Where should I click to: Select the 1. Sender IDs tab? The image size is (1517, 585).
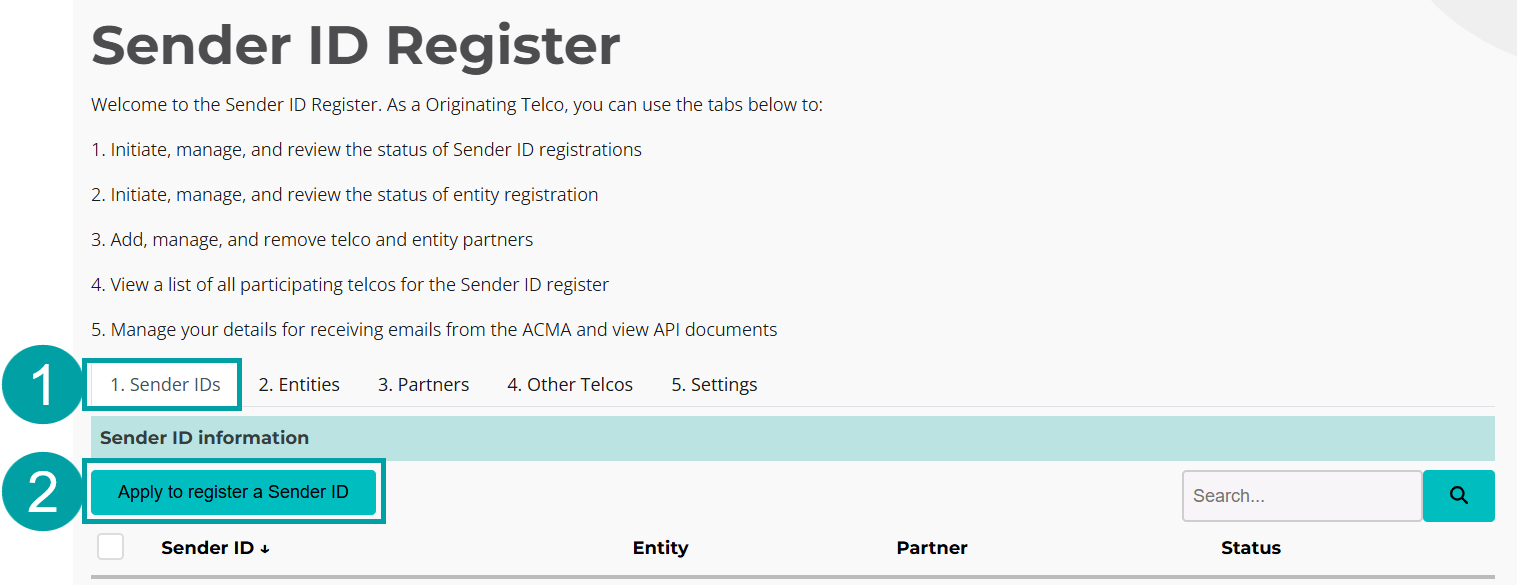click(162, 384)
